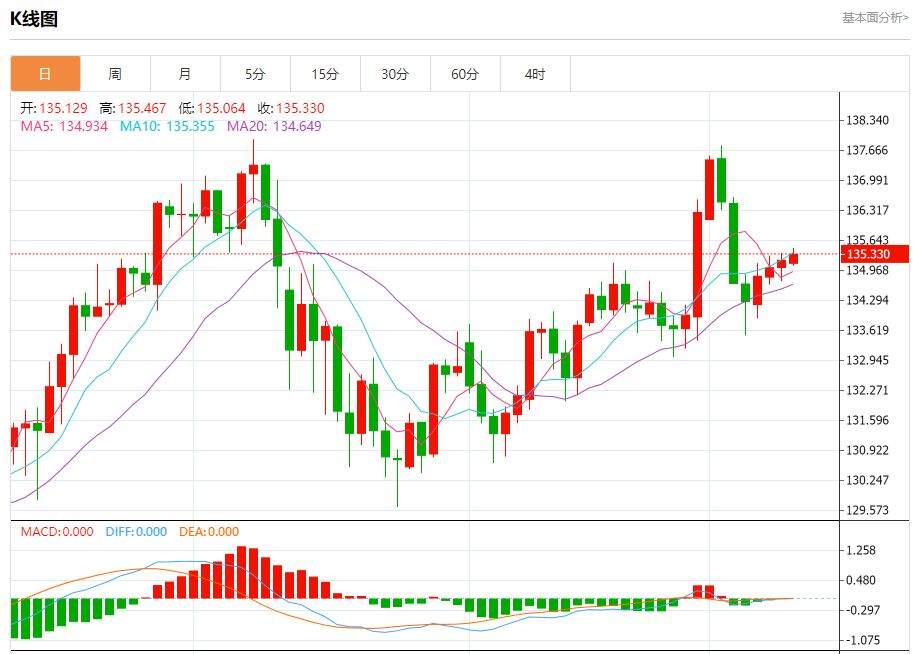Click the MA10: 135.355 legend

[168, 126]
